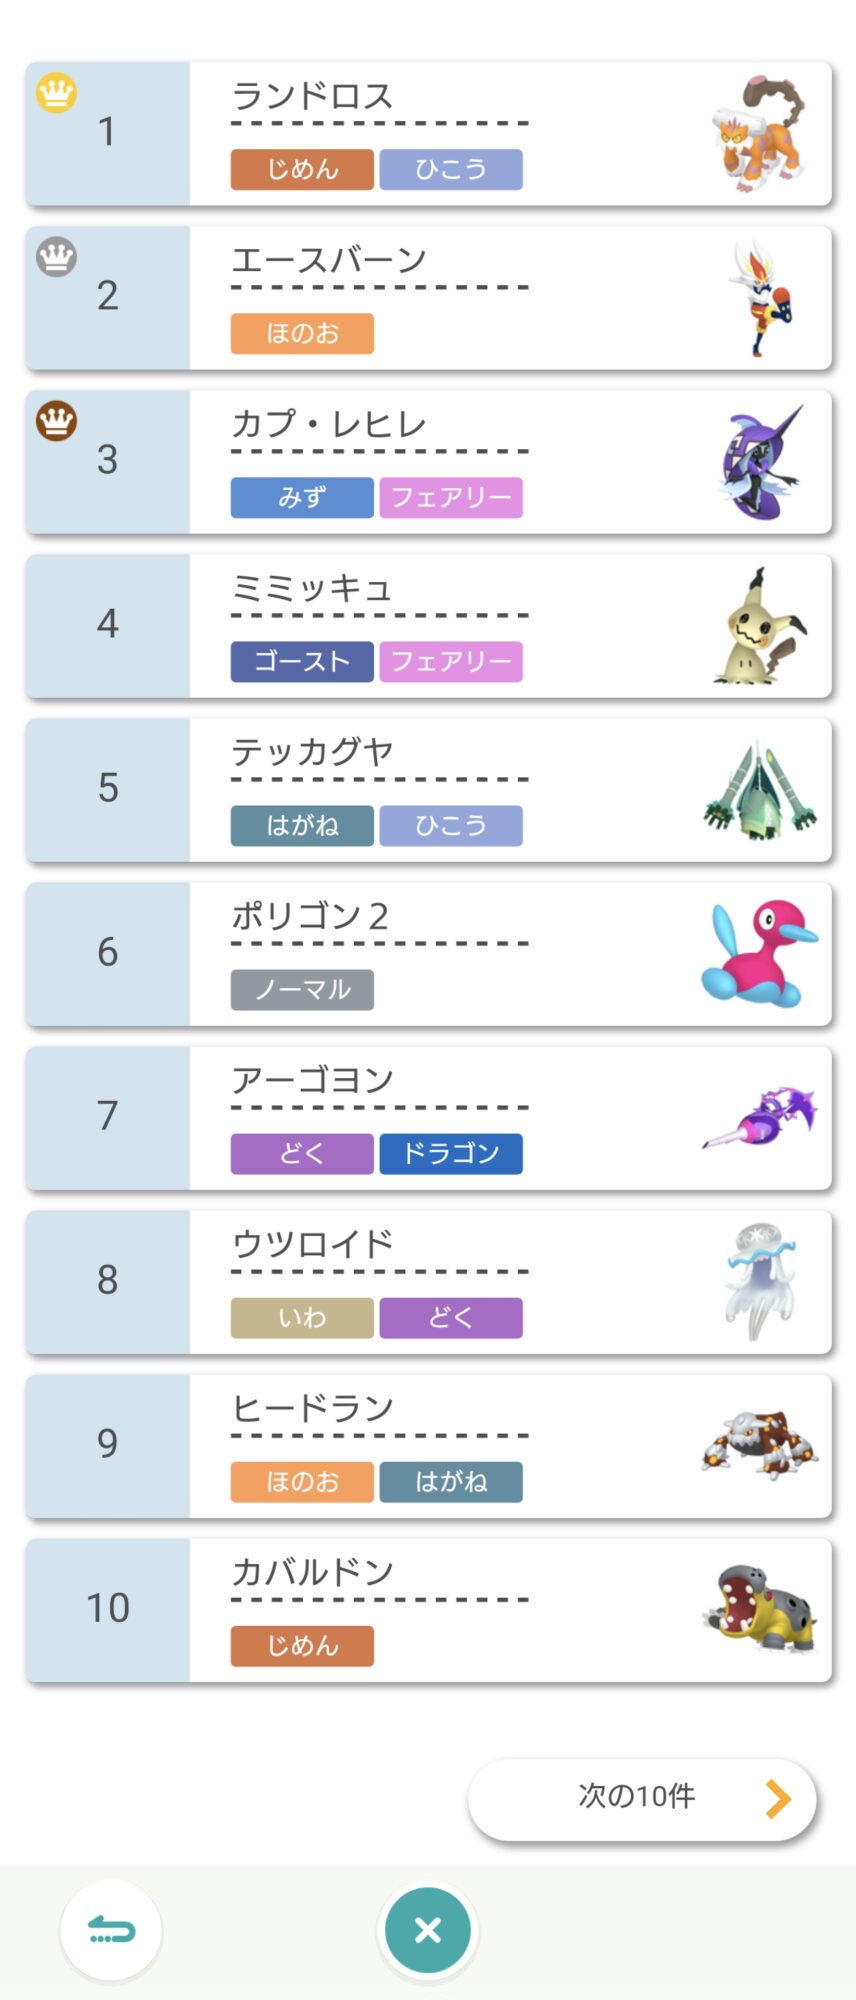Click the いわ type tag on ウツロイド

(x=302, y=1317)
